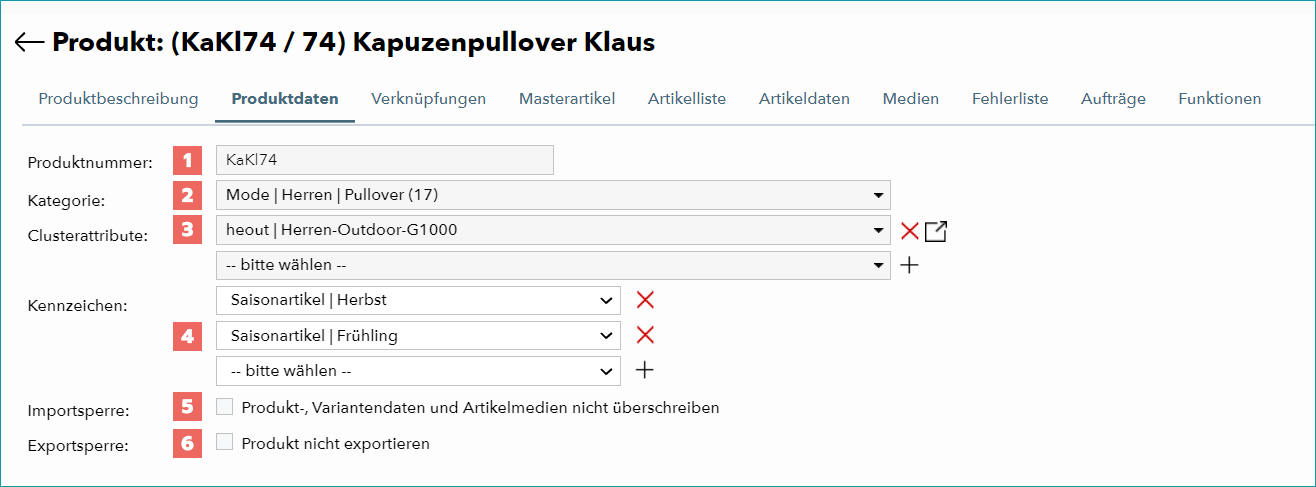
Task: Open the Medien tab
Action: (x=911, y=99)
